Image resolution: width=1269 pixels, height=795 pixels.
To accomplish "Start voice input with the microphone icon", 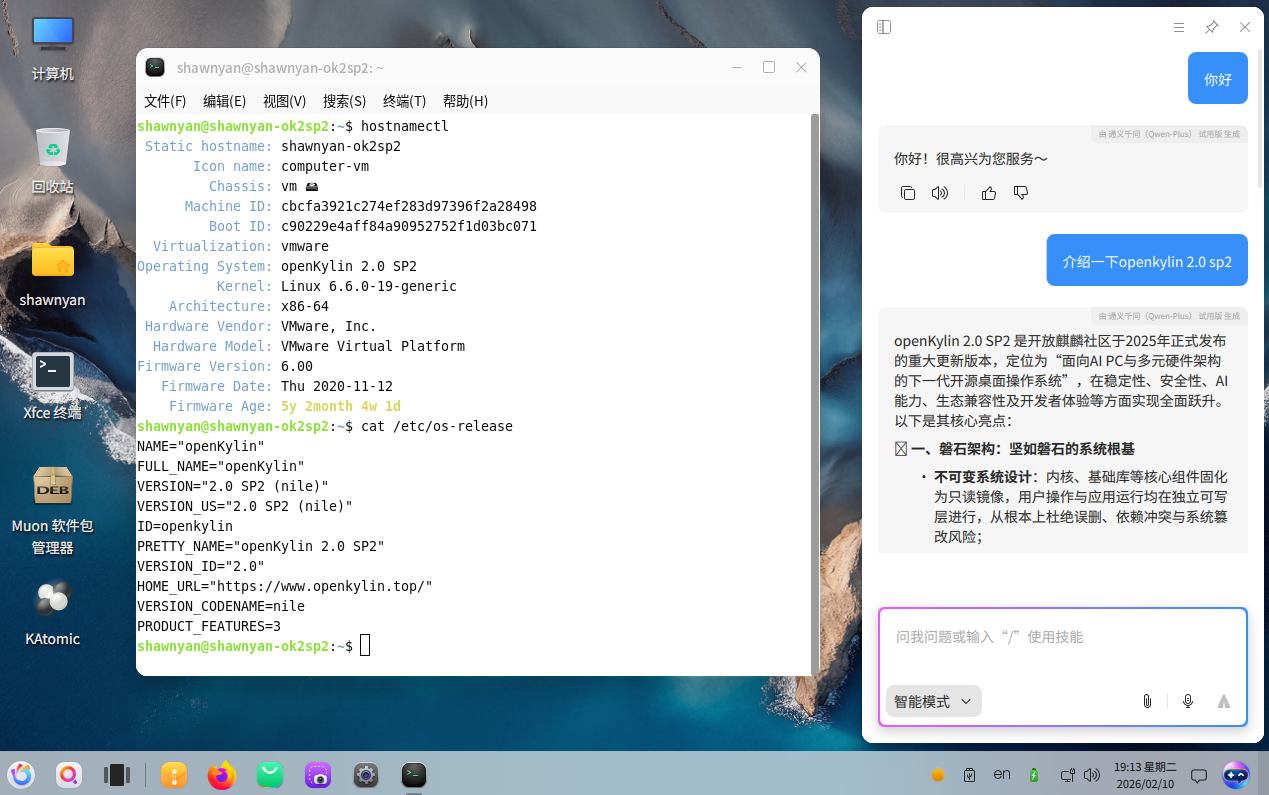I will point(1188,701).
